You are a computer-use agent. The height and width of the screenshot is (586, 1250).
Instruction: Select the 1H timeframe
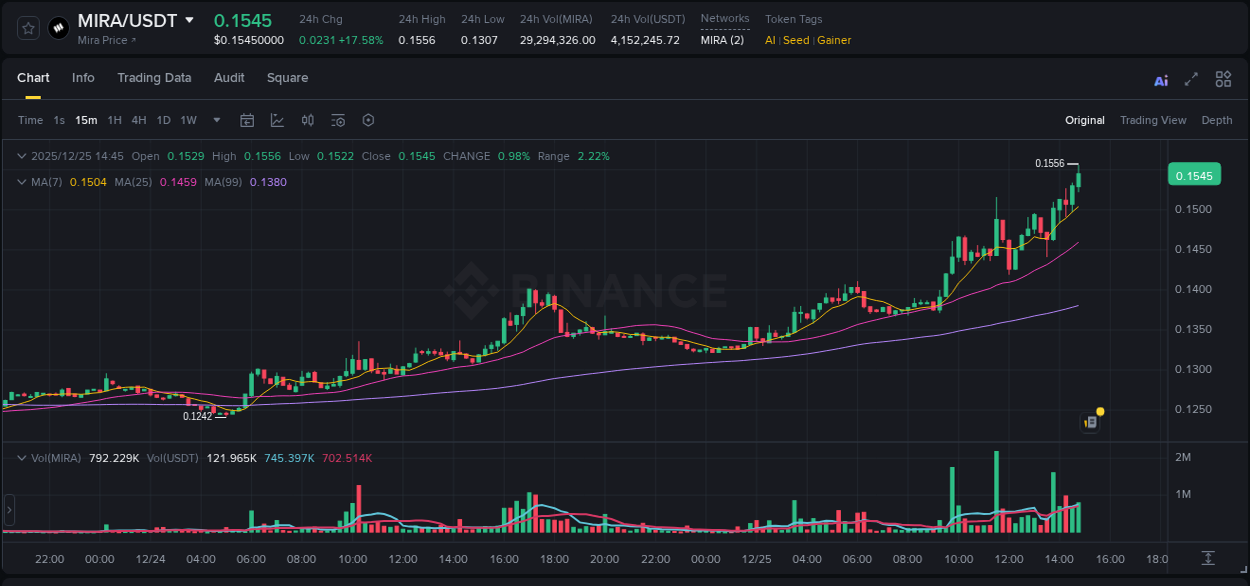coord(113,120)
